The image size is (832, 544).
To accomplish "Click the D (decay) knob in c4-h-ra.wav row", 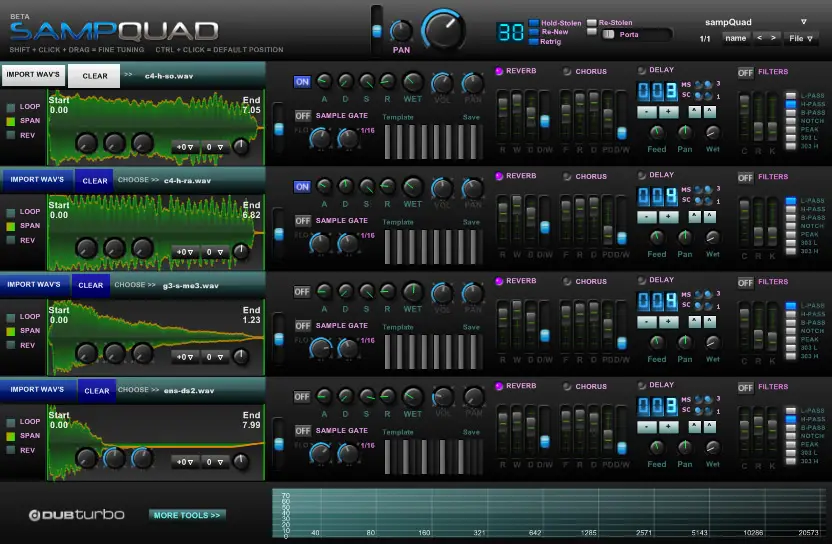I will (x=345, y=186).
